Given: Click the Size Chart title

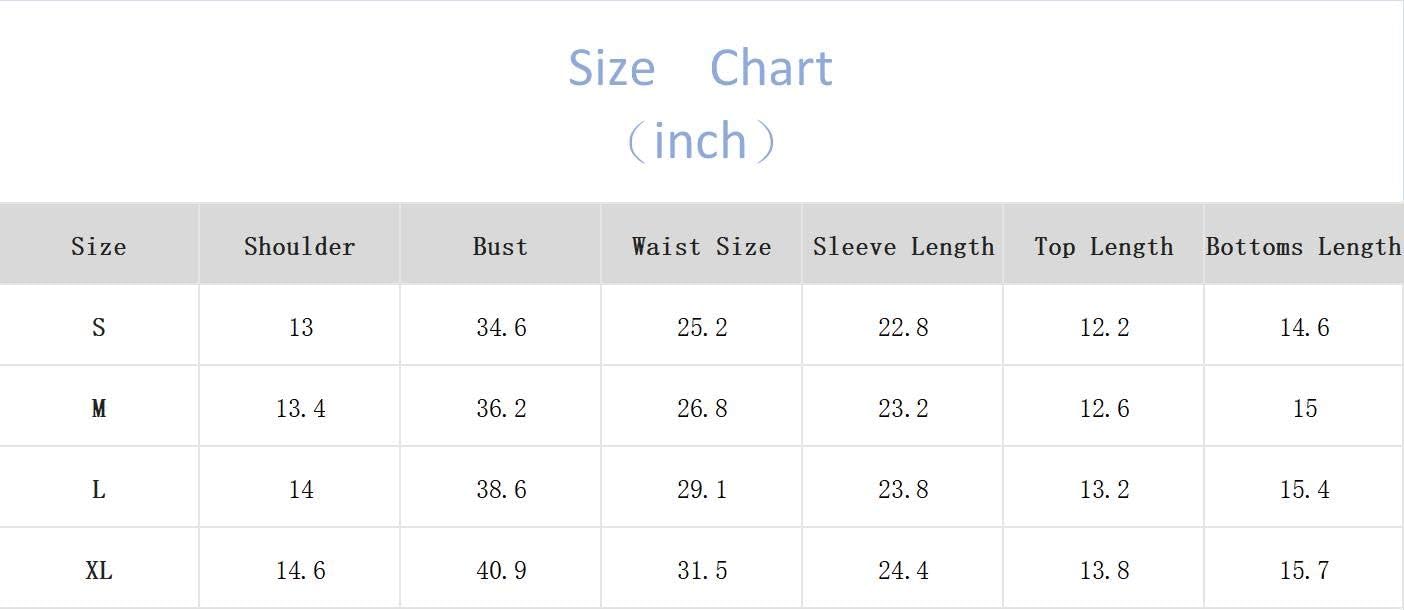Looking at the screenshot, I should (x=700, y=68).
